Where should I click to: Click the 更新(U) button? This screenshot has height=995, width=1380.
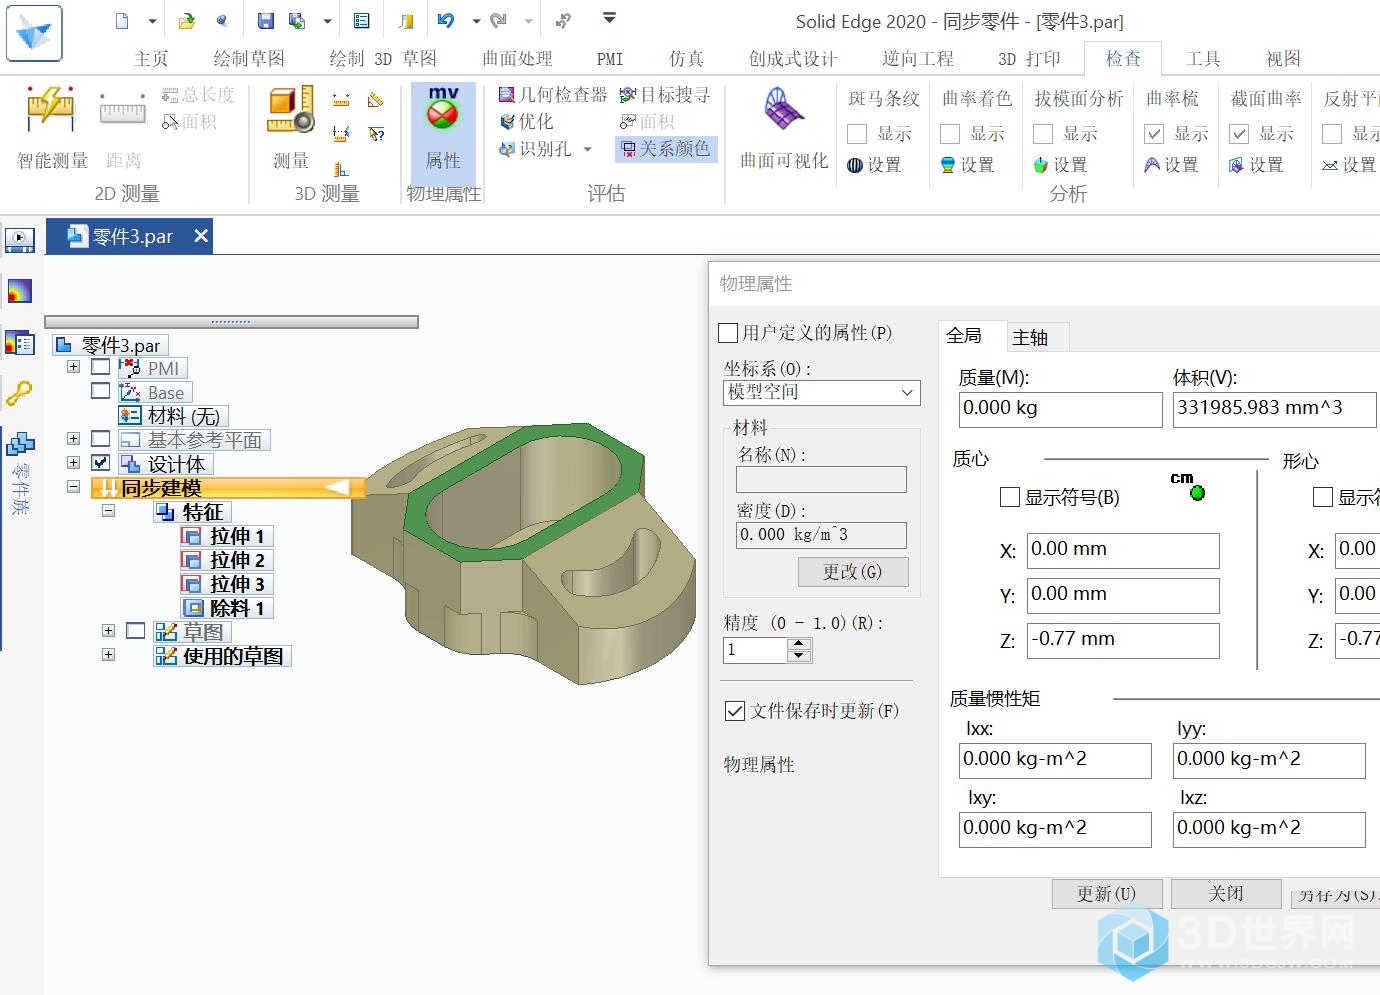(x=1107, y=894)
